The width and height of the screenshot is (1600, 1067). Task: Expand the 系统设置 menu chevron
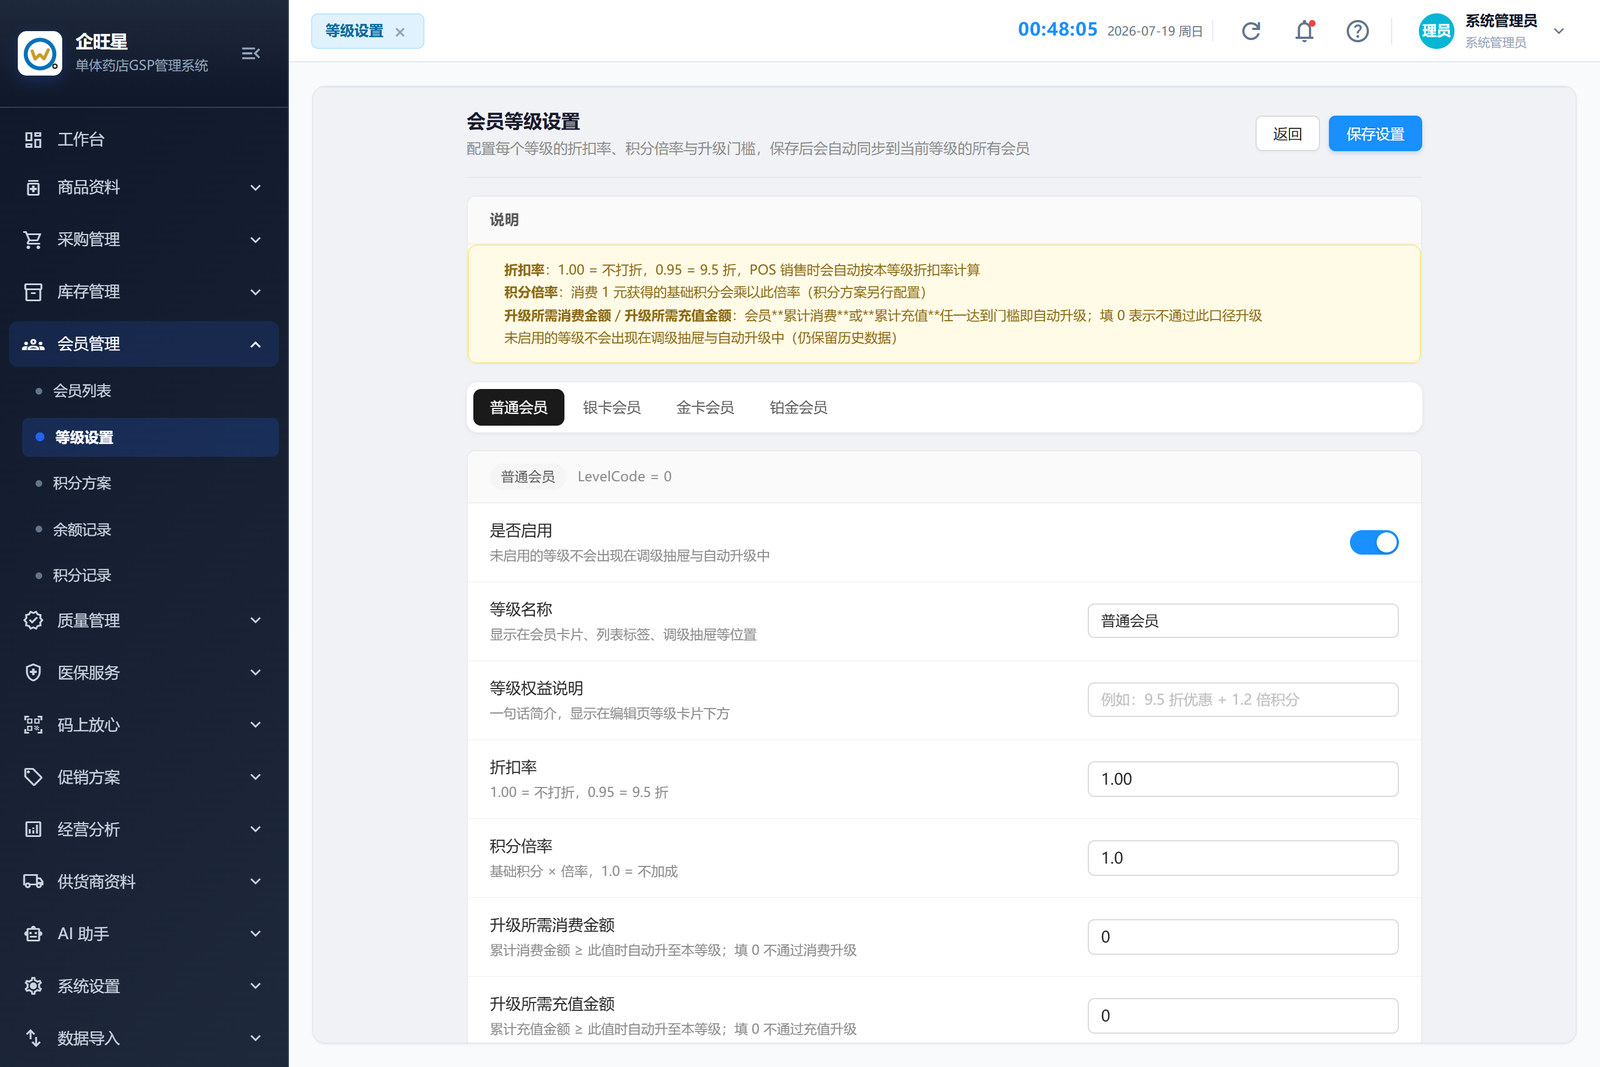click(x=255, y=986)
